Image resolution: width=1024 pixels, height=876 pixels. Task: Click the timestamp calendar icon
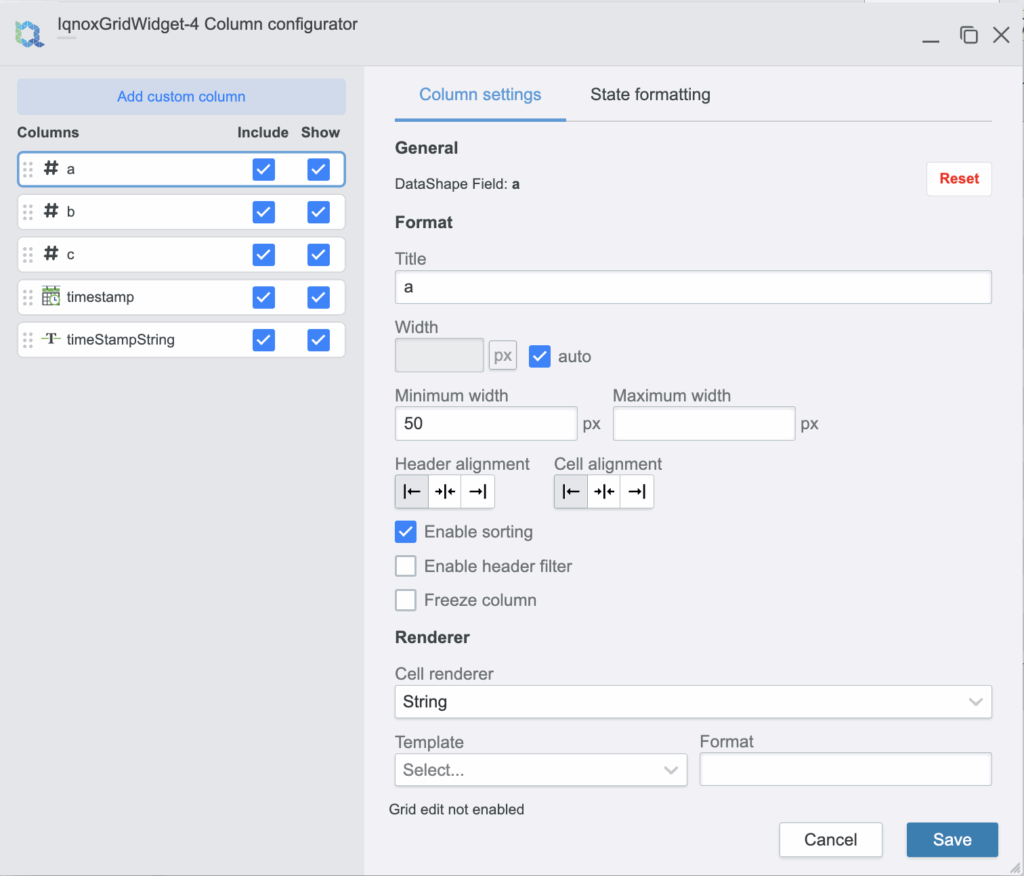pyautogui.click(x=51, y=297)
